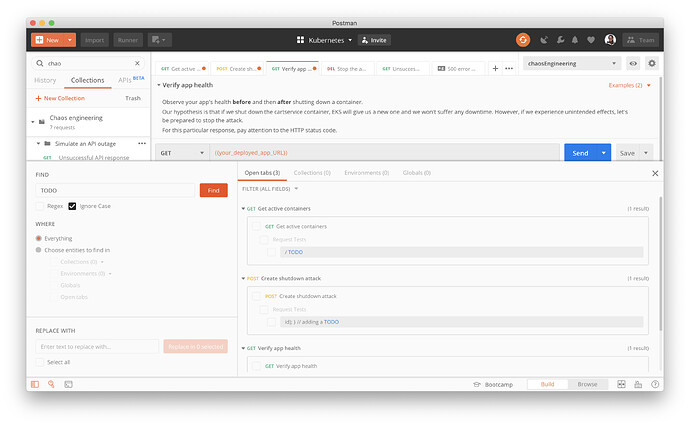Check the POST Create shutdown attack result row
The height and width of the screenshot is (426, 690).
256,296
